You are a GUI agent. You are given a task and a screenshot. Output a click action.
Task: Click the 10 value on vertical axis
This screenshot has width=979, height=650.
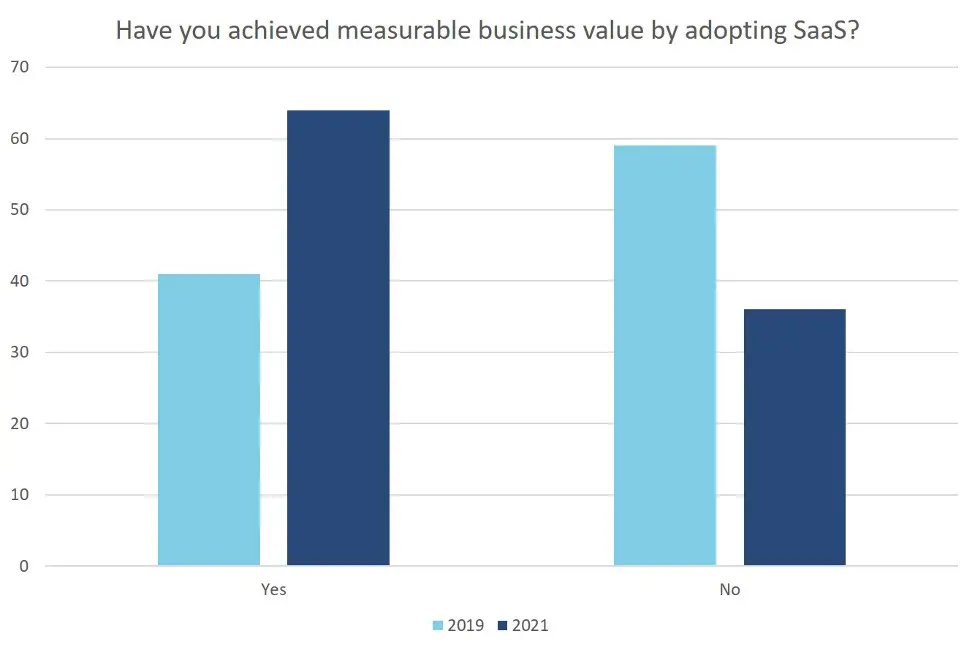(x=20, y=495)
